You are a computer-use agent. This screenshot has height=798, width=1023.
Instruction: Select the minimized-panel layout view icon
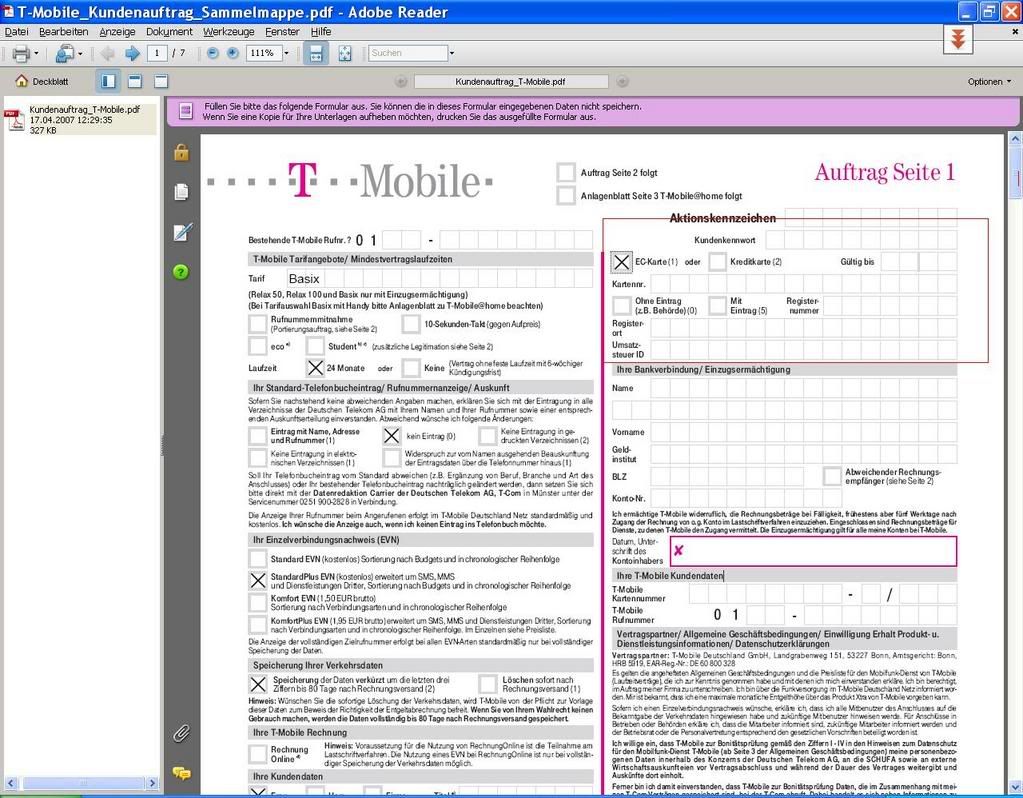[x=160, y=81]
